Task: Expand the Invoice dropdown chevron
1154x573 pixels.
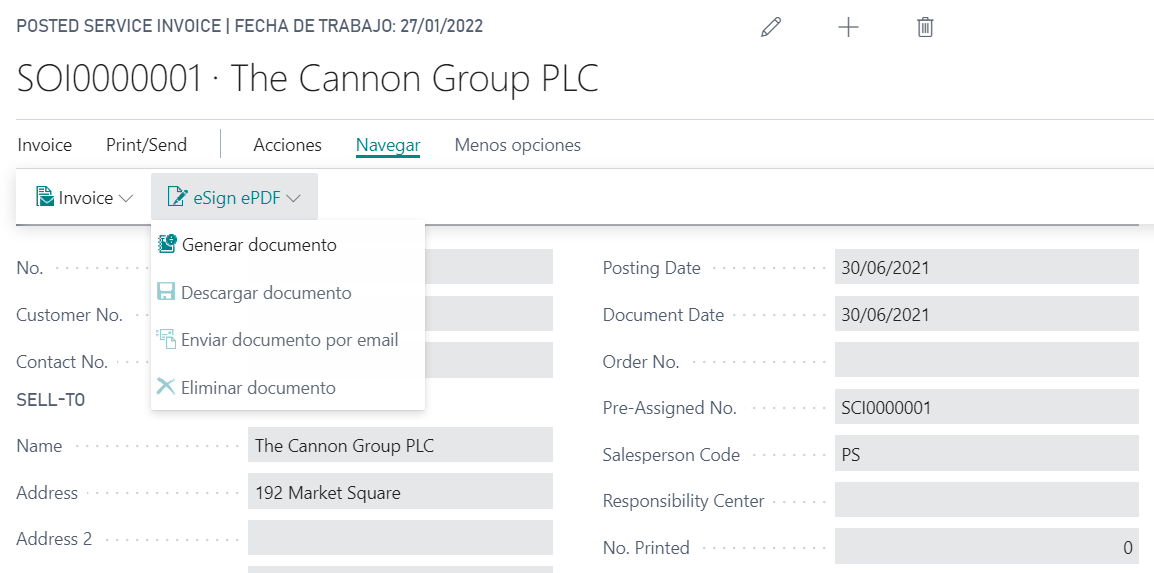Action: click(x=126, y=199)
